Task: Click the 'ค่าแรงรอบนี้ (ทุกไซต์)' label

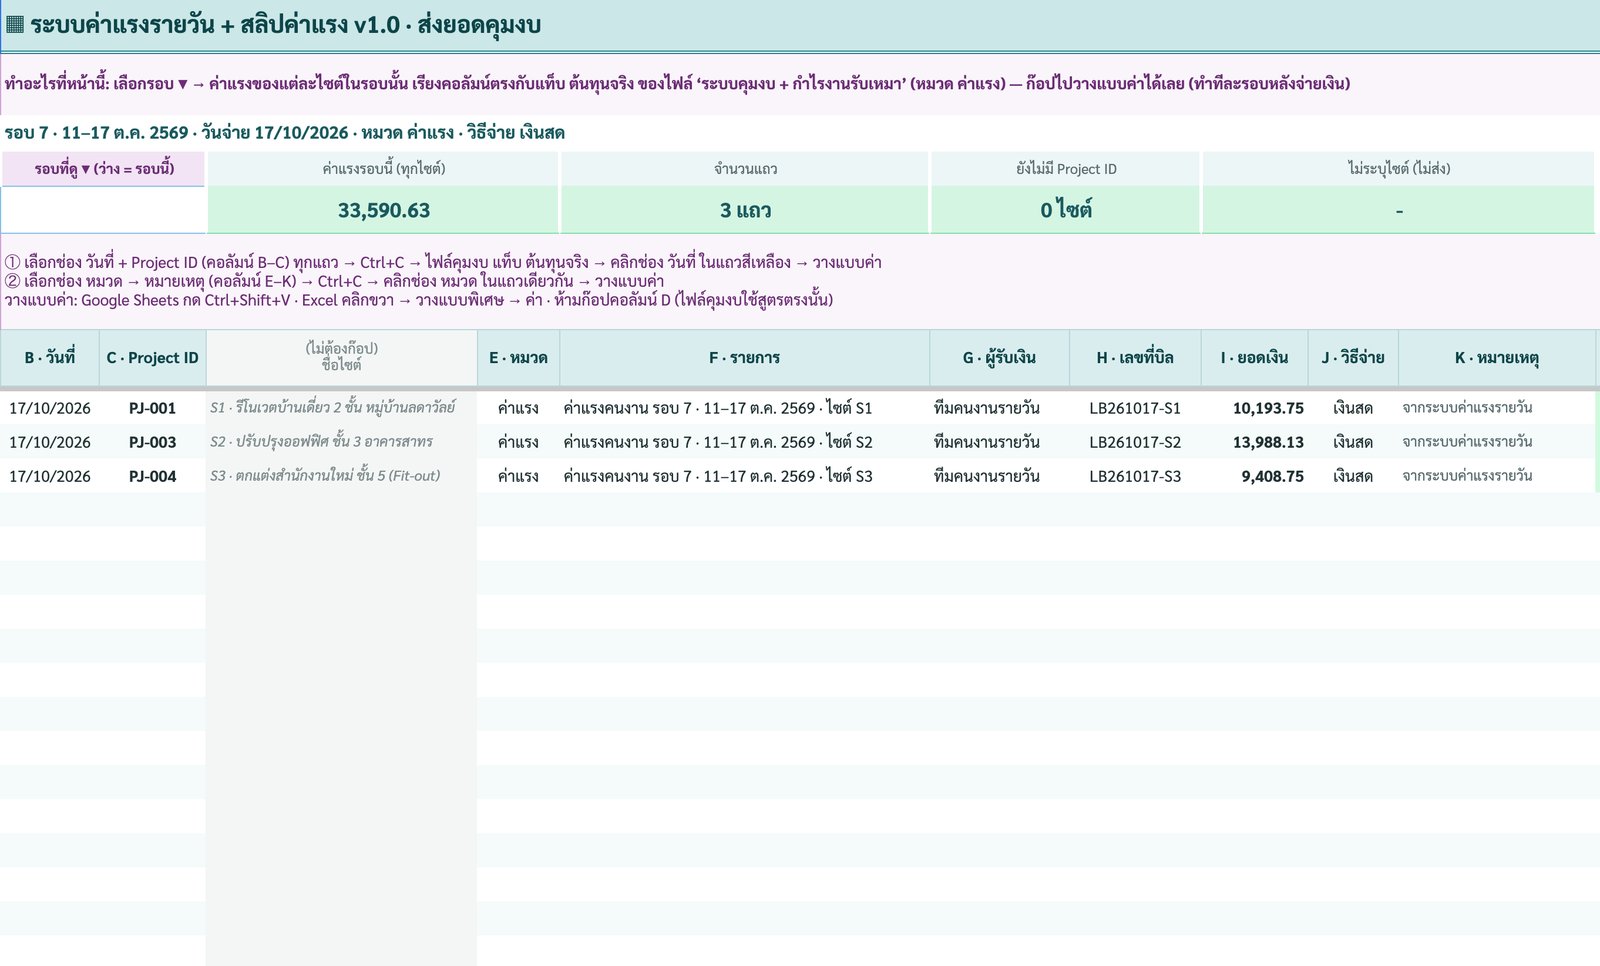Action: coord(384,169)
